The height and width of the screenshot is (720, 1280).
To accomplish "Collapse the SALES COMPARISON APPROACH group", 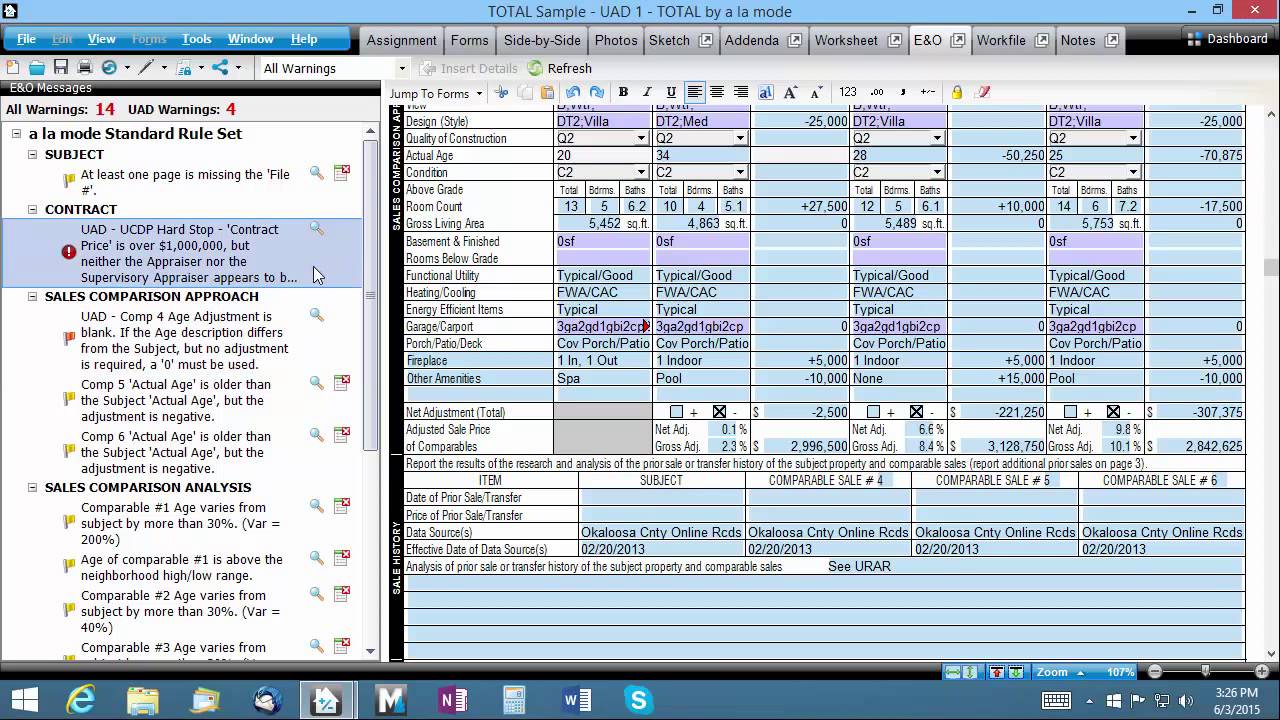I will 32,296.
